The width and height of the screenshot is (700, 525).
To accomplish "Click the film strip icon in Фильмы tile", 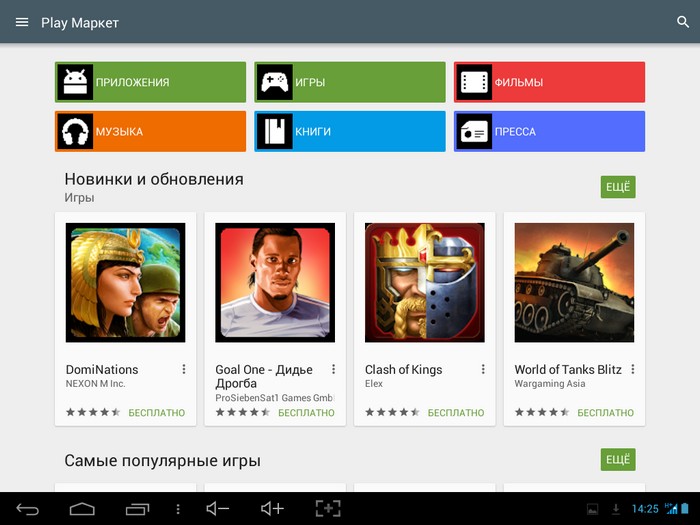I will coord(475,82).
